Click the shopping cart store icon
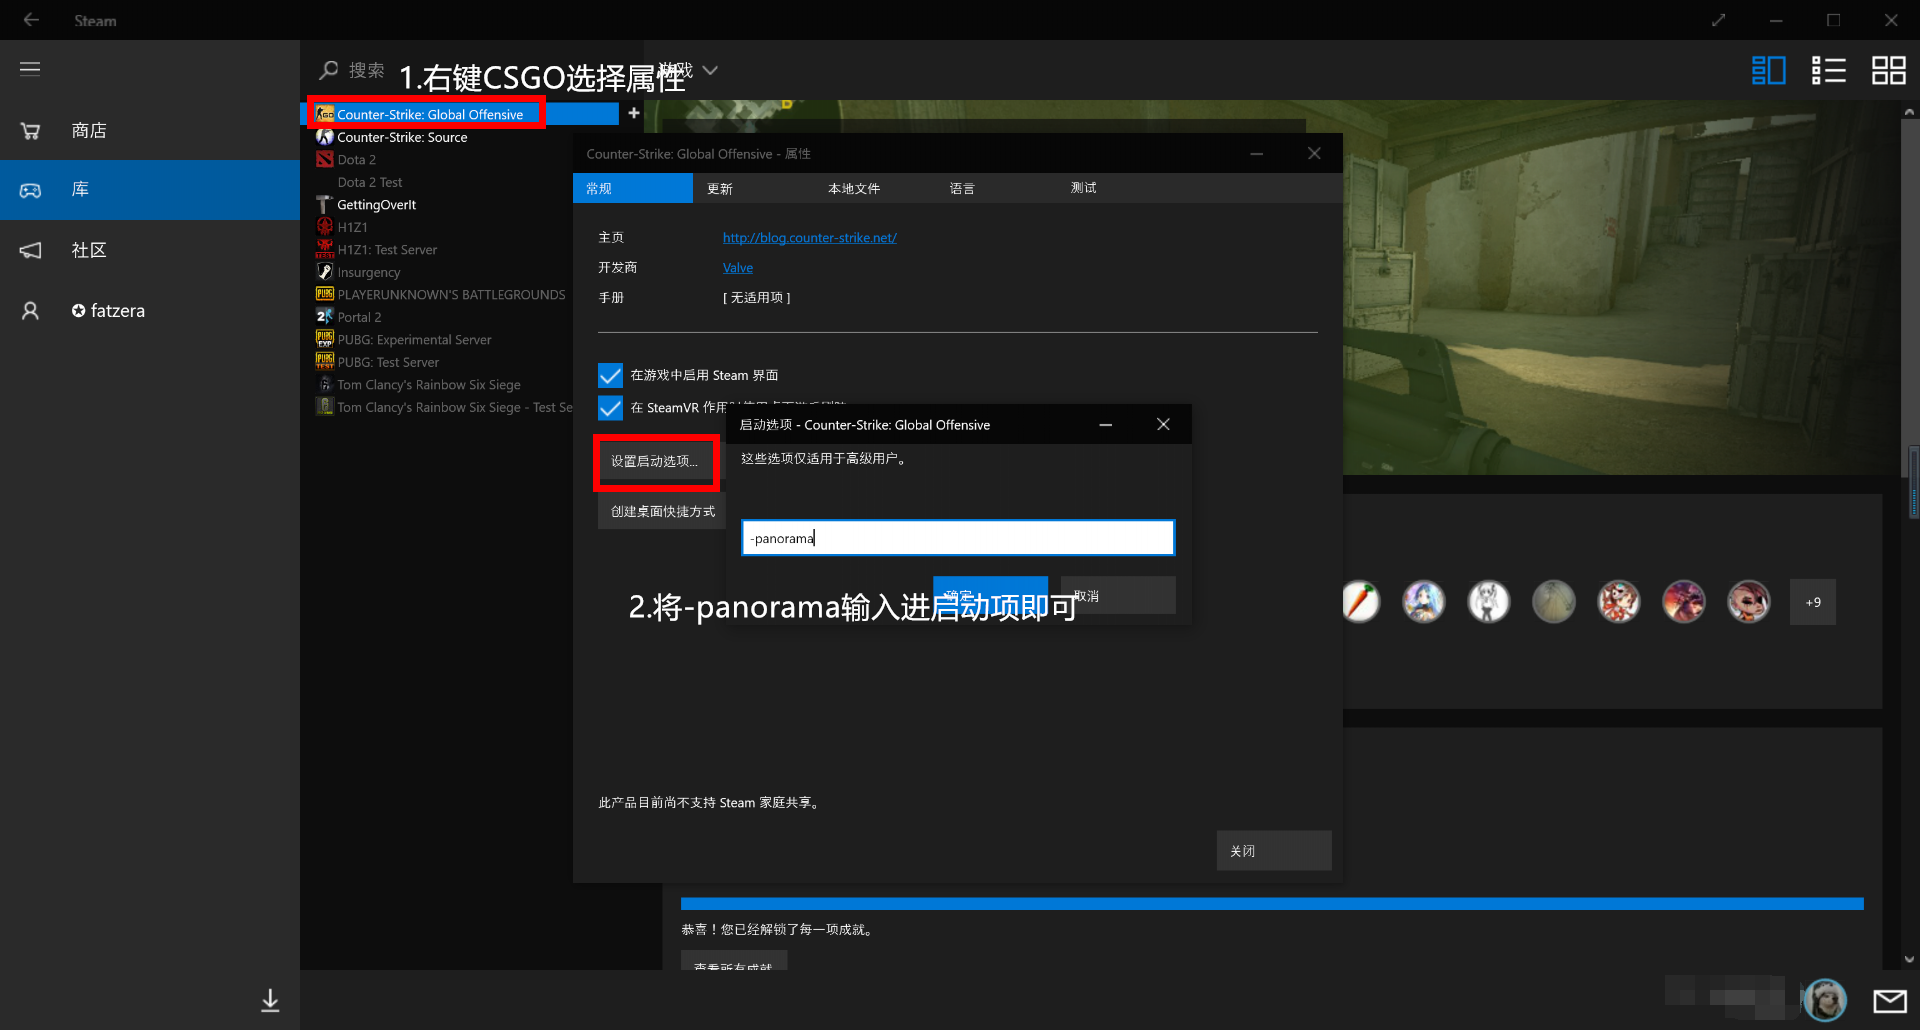Image resolution: width=1920 pixels, height=1030 pixels. click(x=30, y=130)
